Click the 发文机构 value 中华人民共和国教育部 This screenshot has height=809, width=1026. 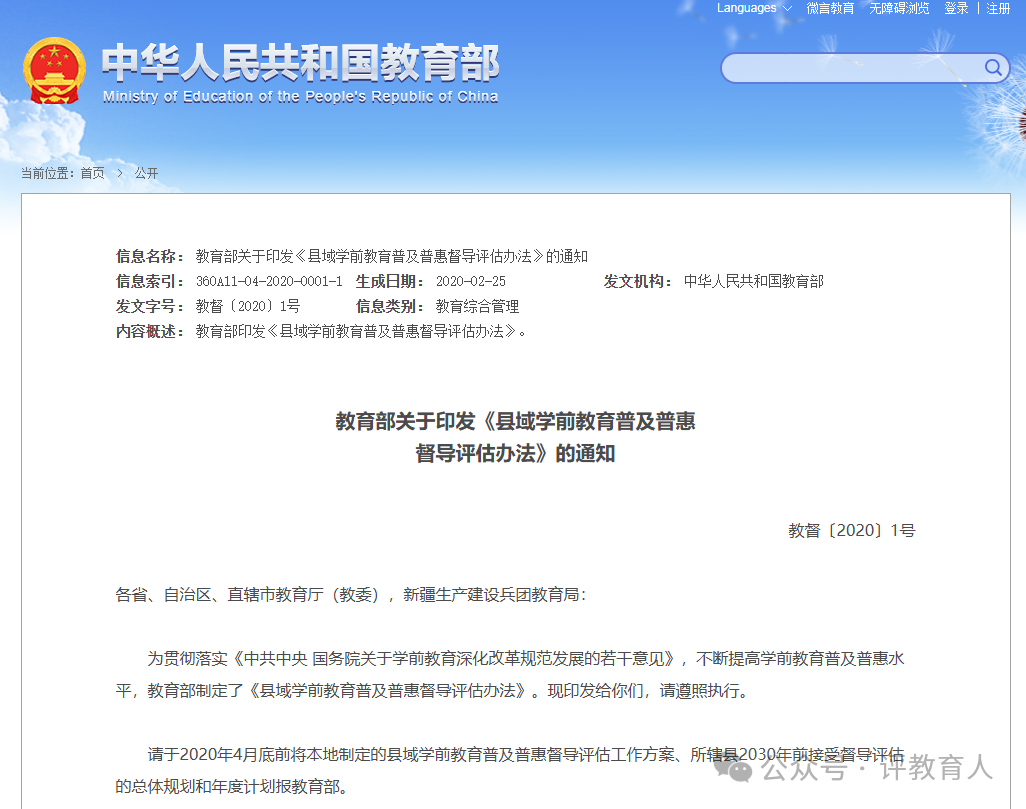[x=753, y=281]
